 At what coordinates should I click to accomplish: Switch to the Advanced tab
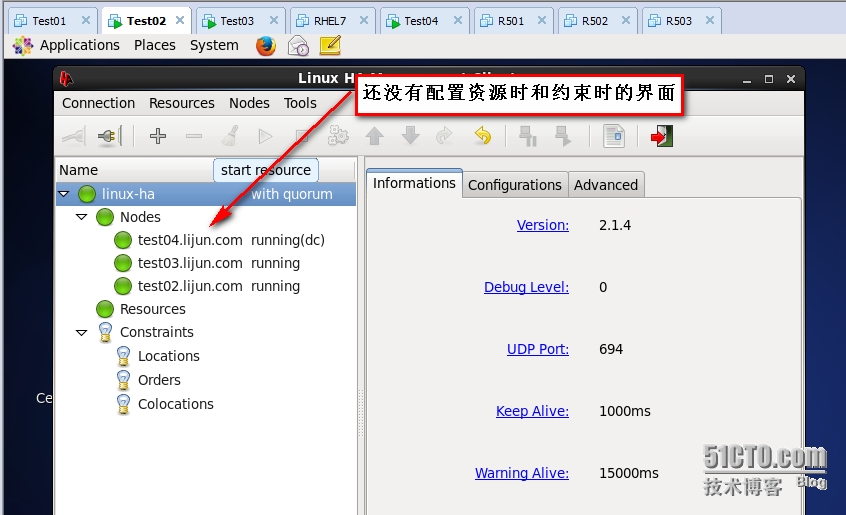click(606, 185)
